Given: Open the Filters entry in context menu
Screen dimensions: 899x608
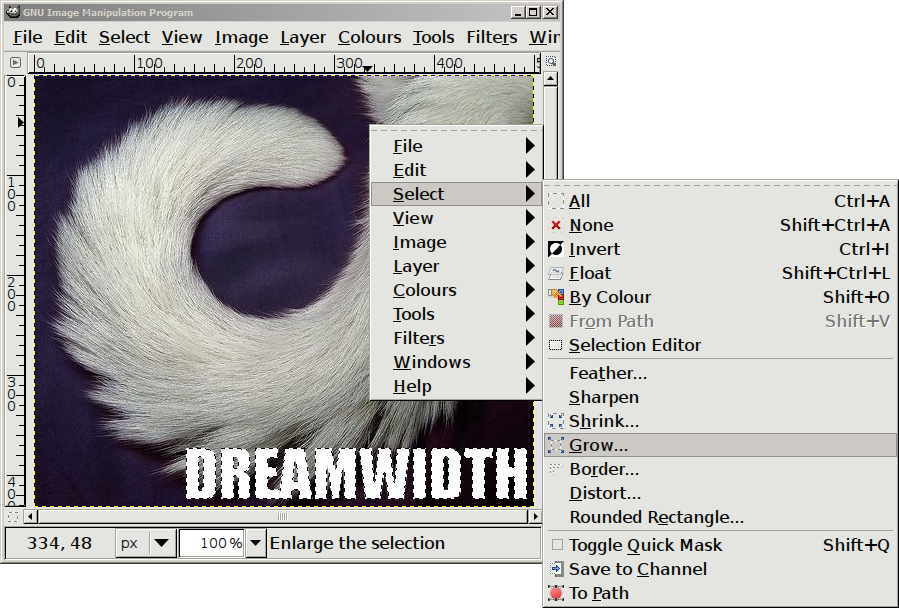Looking at the screenshot, I should (x=456, y=338).
